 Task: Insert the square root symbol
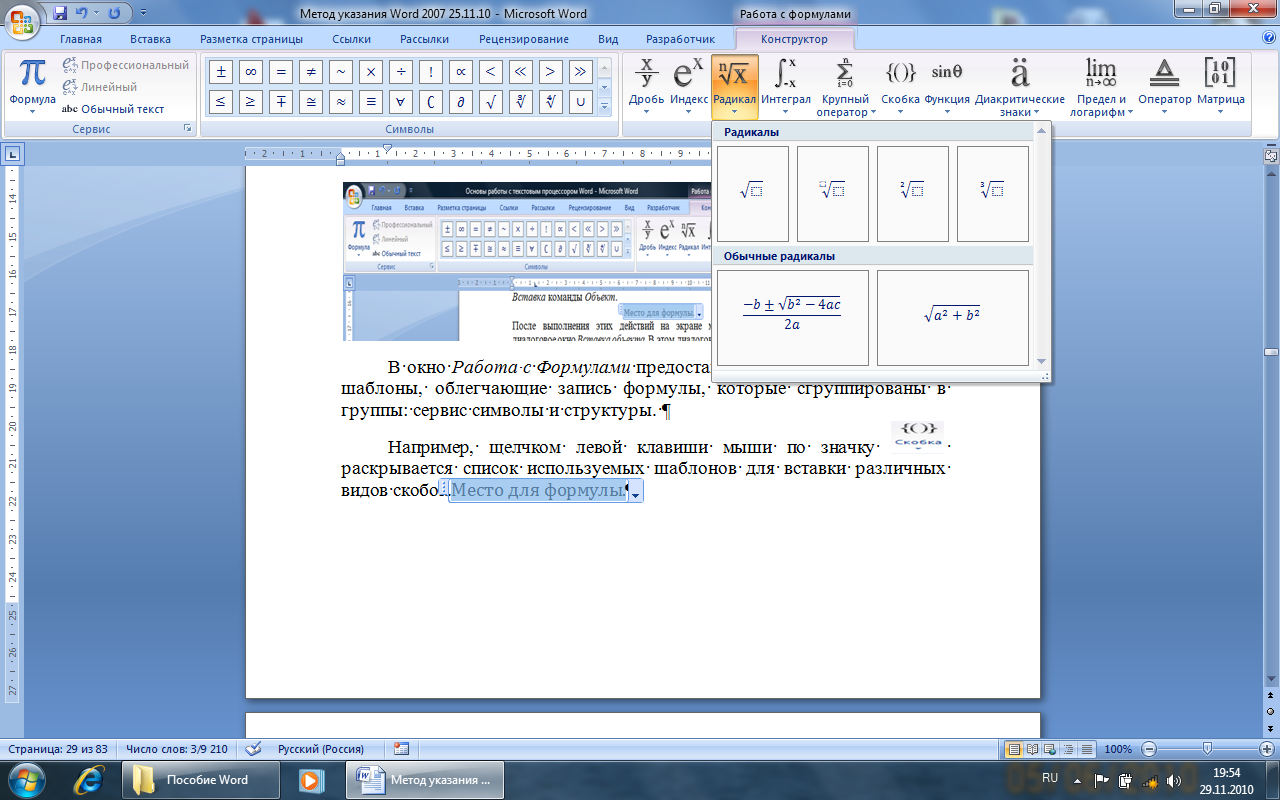click(x=491, y=102)
